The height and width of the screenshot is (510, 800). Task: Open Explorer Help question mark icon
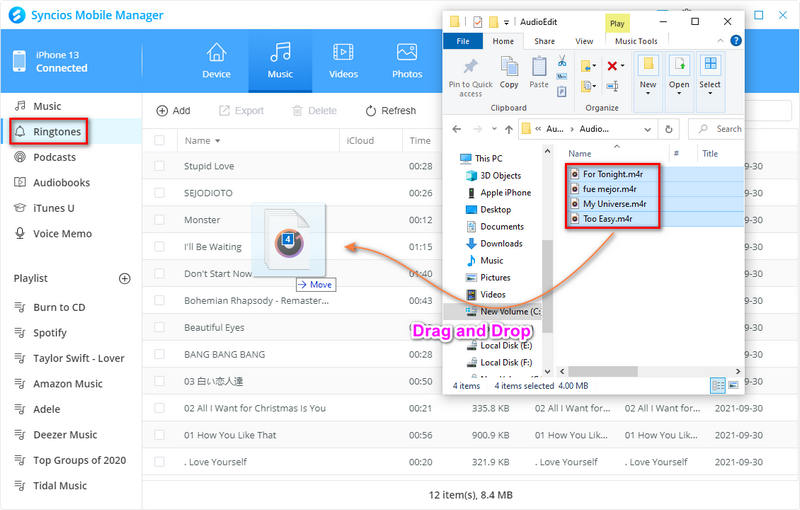736,41
